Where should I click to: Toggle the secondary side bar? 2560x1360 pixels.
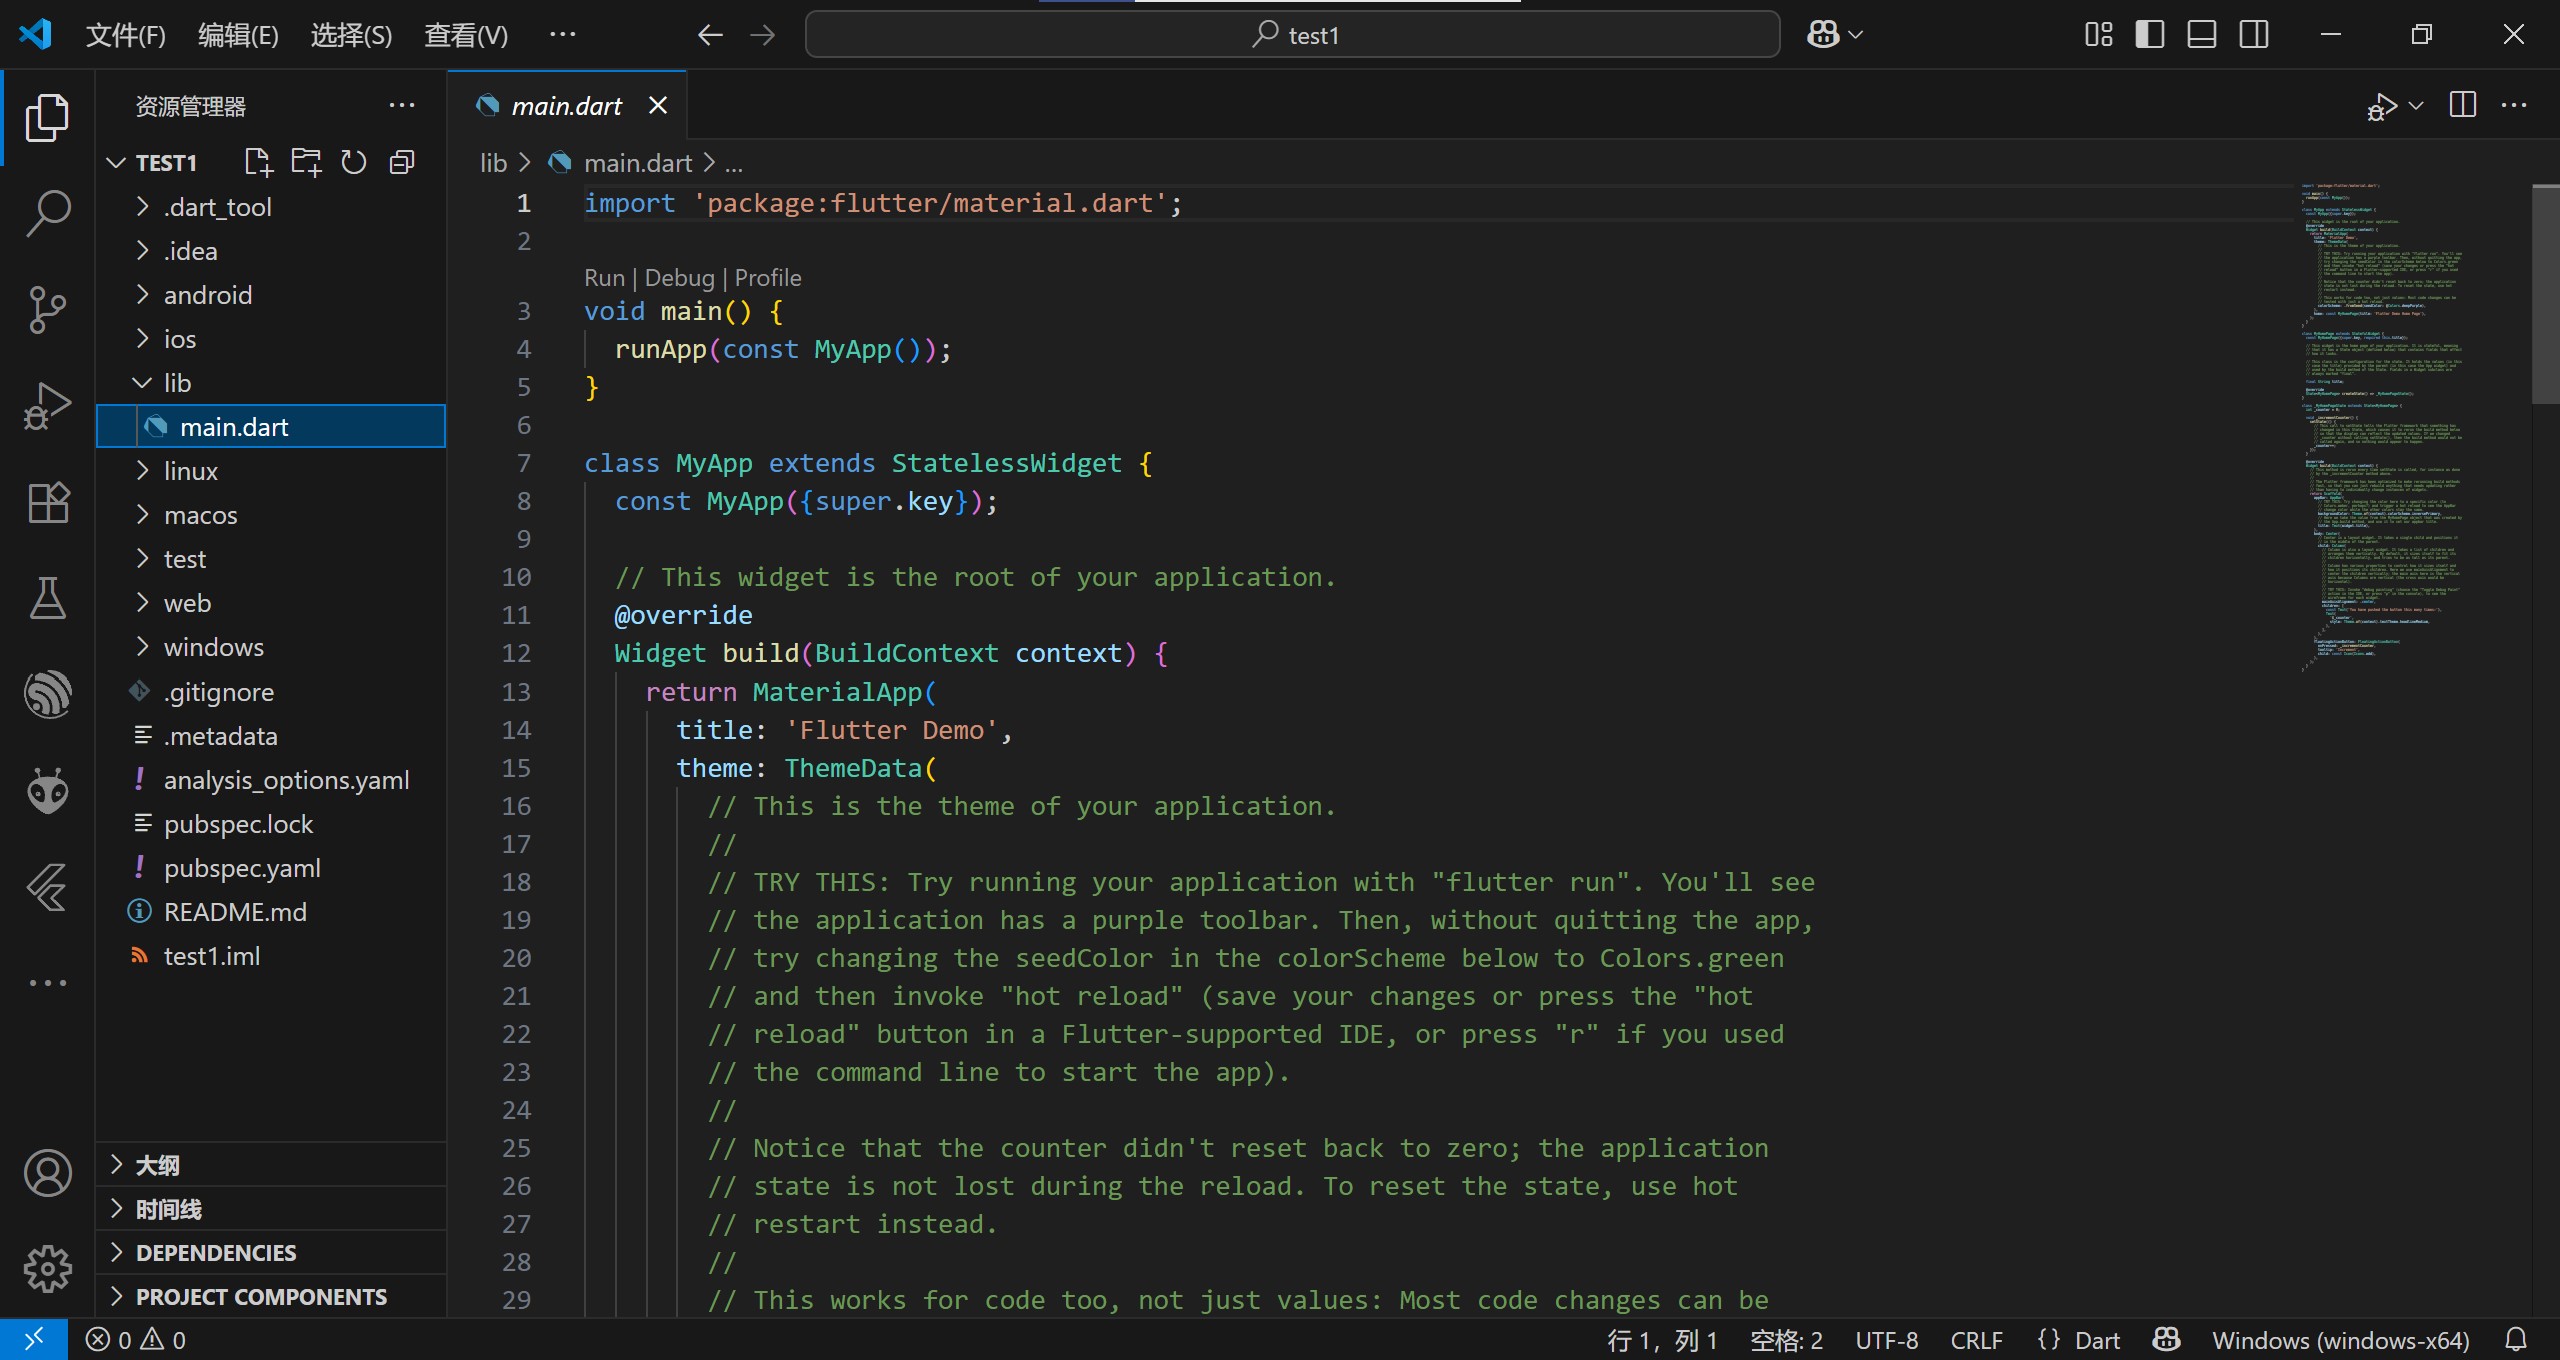(x=2253, y=35)
